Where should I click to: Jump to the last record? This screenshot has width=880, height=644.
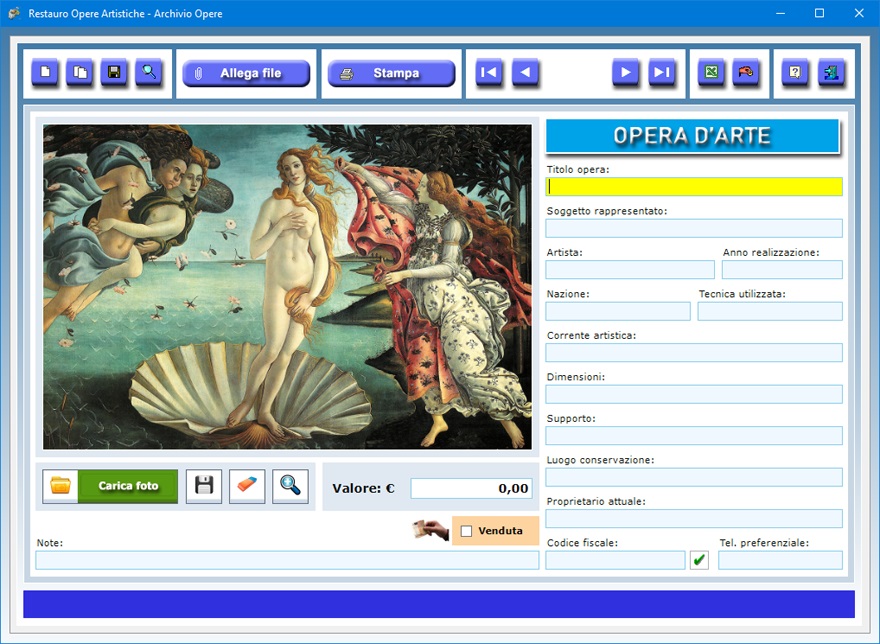[x=661, y=73]
